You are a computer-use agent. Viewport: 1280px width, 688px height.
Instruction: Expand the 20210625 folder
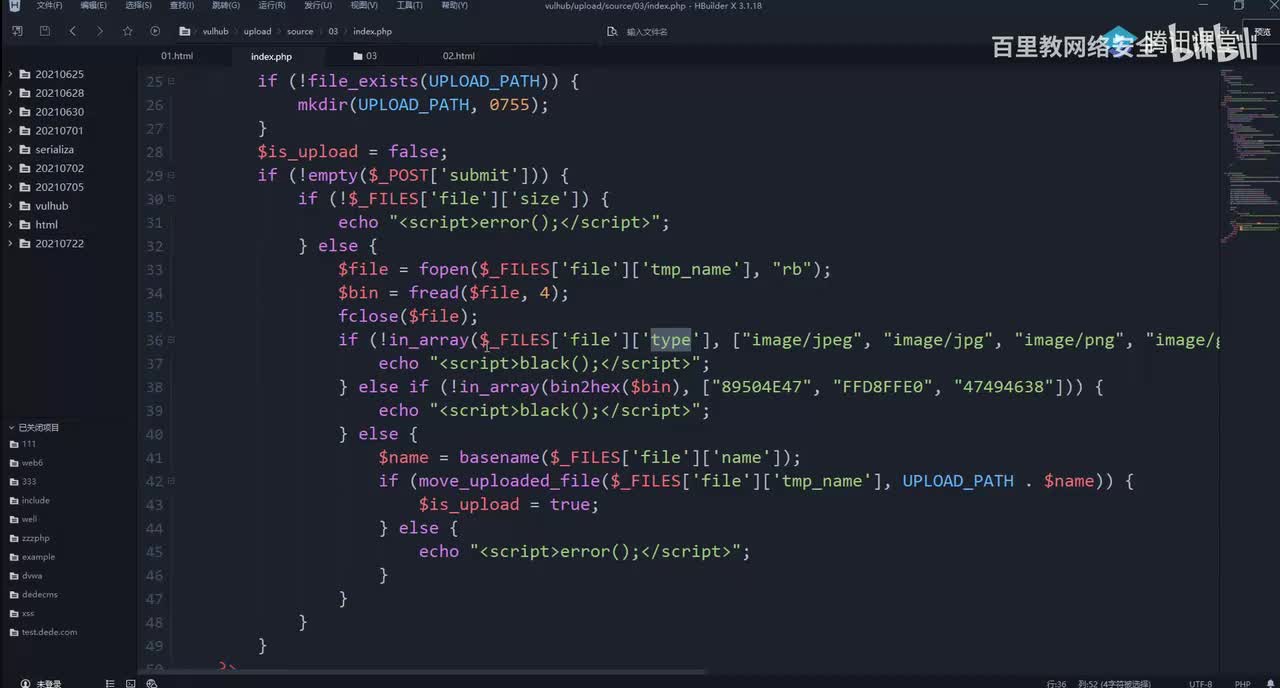tap(11, 74)
